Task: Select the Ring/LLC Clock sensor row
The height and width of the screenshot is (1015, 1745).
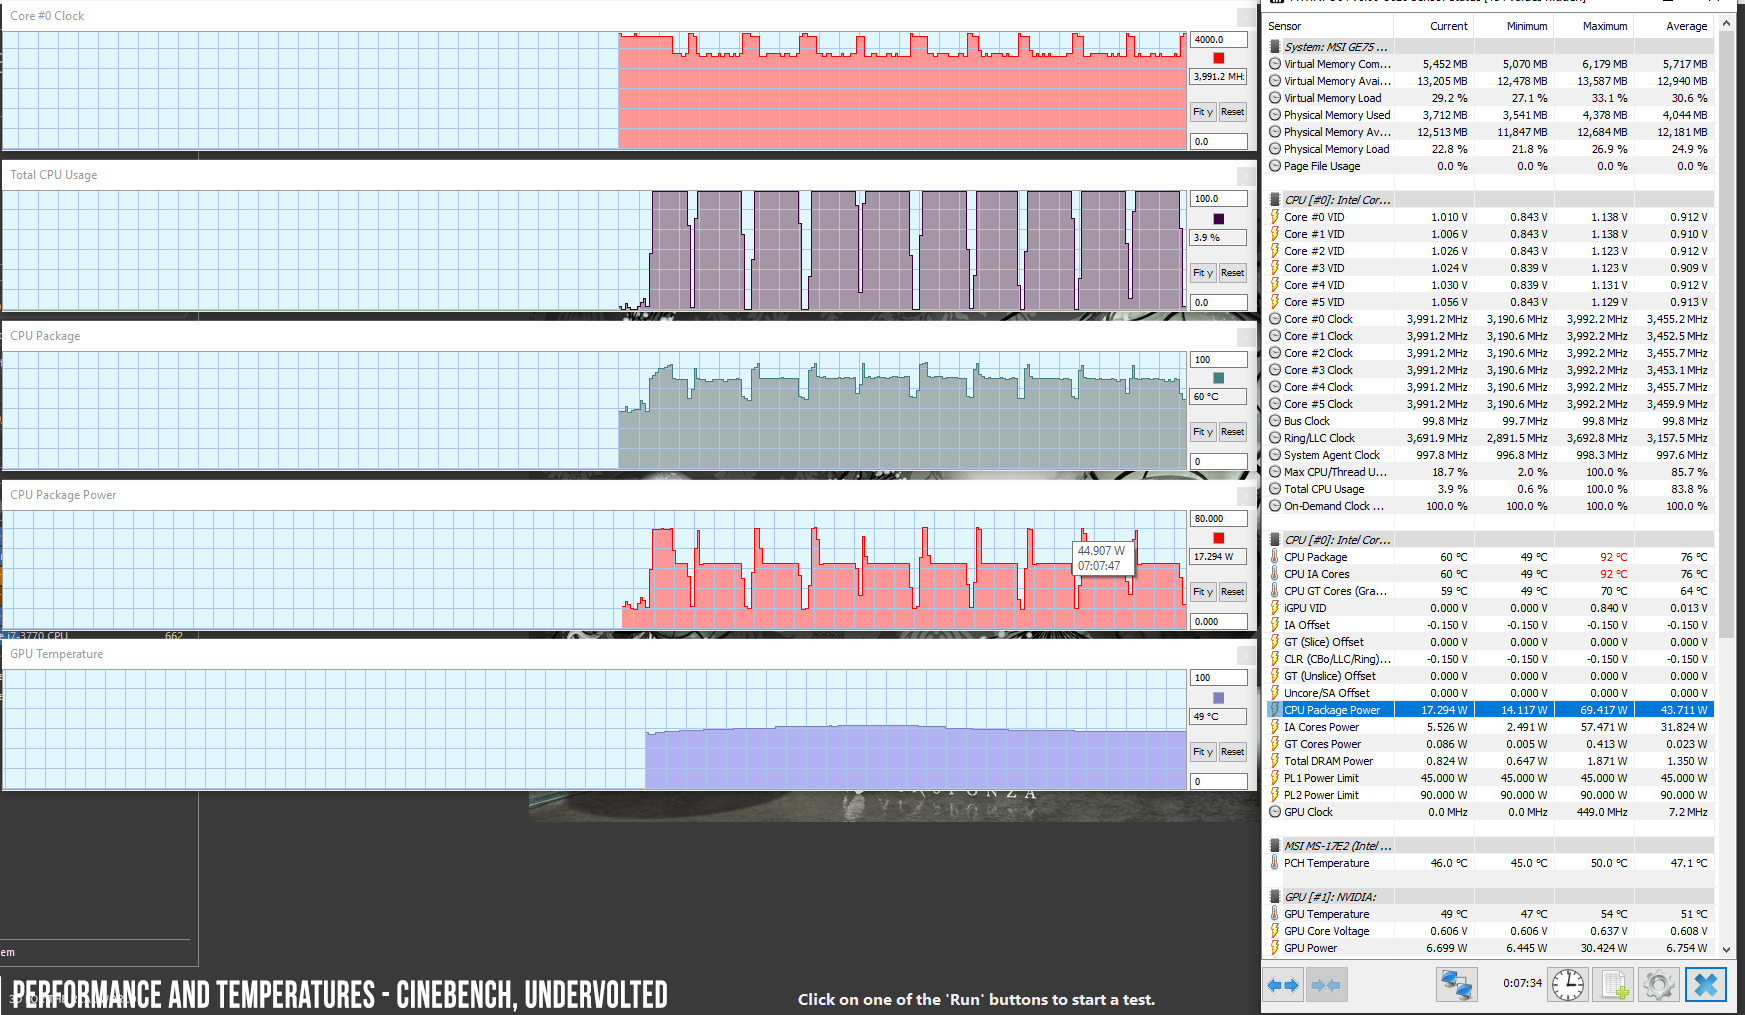Action: [x=1490, y=438]
